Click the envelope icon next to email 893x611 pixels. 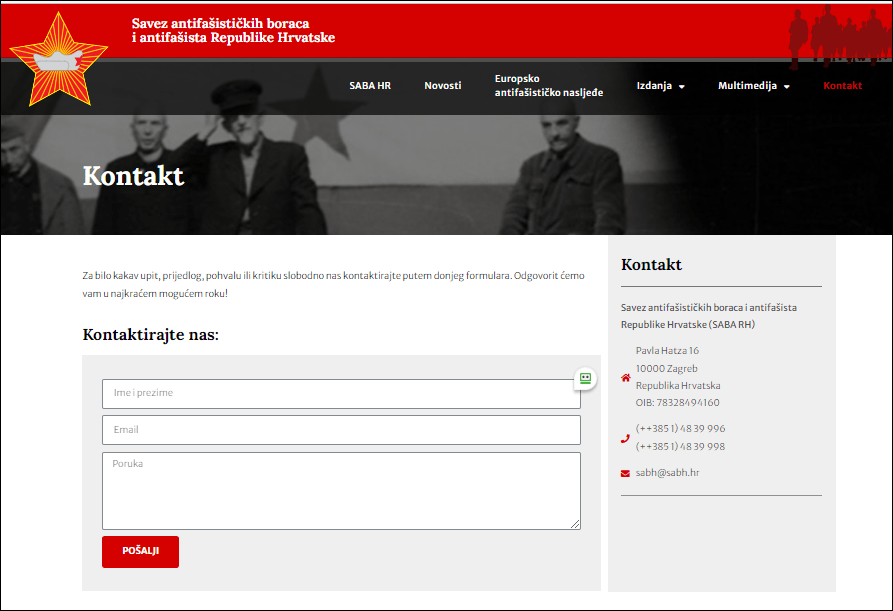[626, 473]
